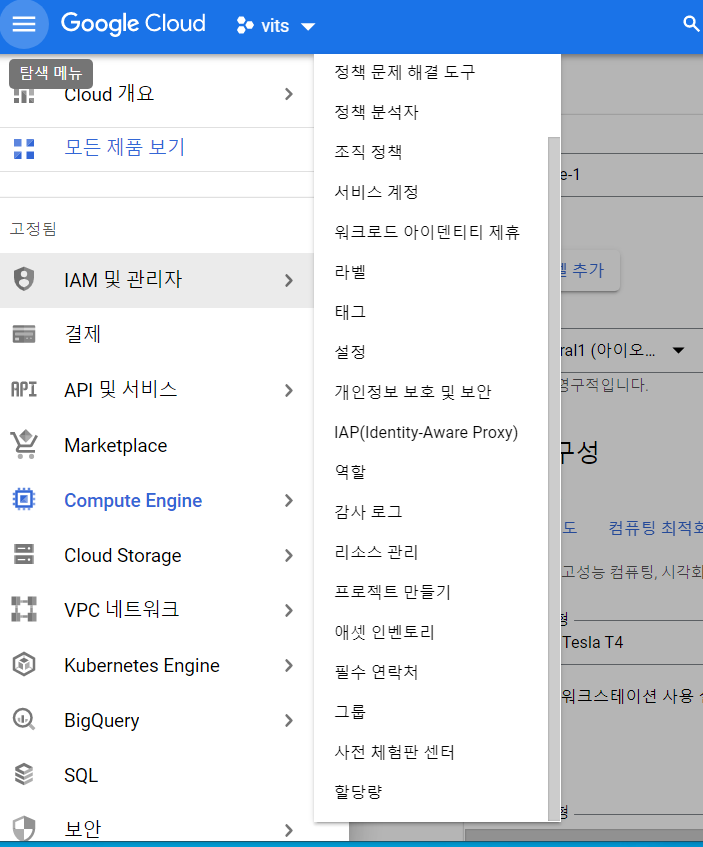Expand the 보안 submenu arrow
Screen dimensions: 703x847
[289, 830]
